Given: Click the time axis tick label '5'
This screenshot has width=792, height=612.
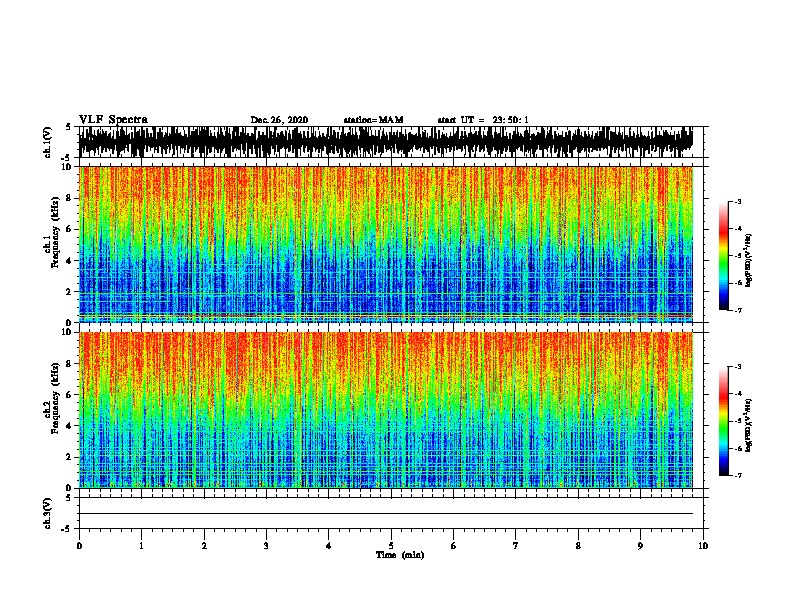Looking at the screenshot, I should click(391, 546).
